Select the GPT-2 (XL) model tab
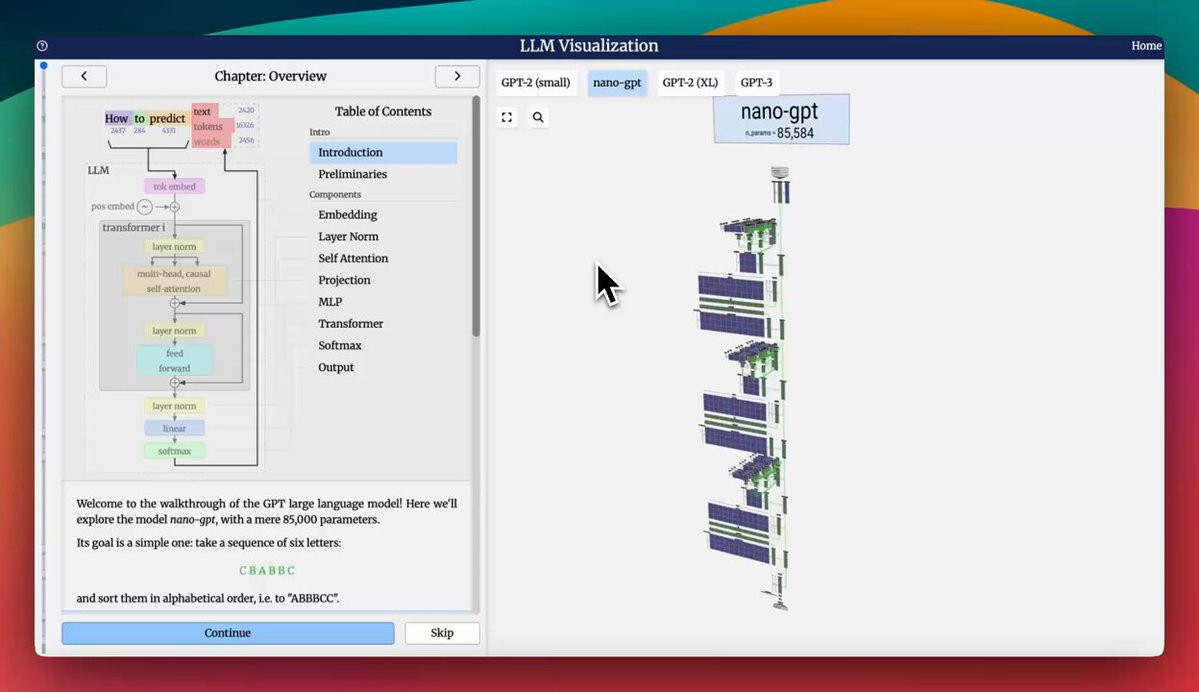The width and height of the screenshot is (1199, 692). click(x=690, y=83)
